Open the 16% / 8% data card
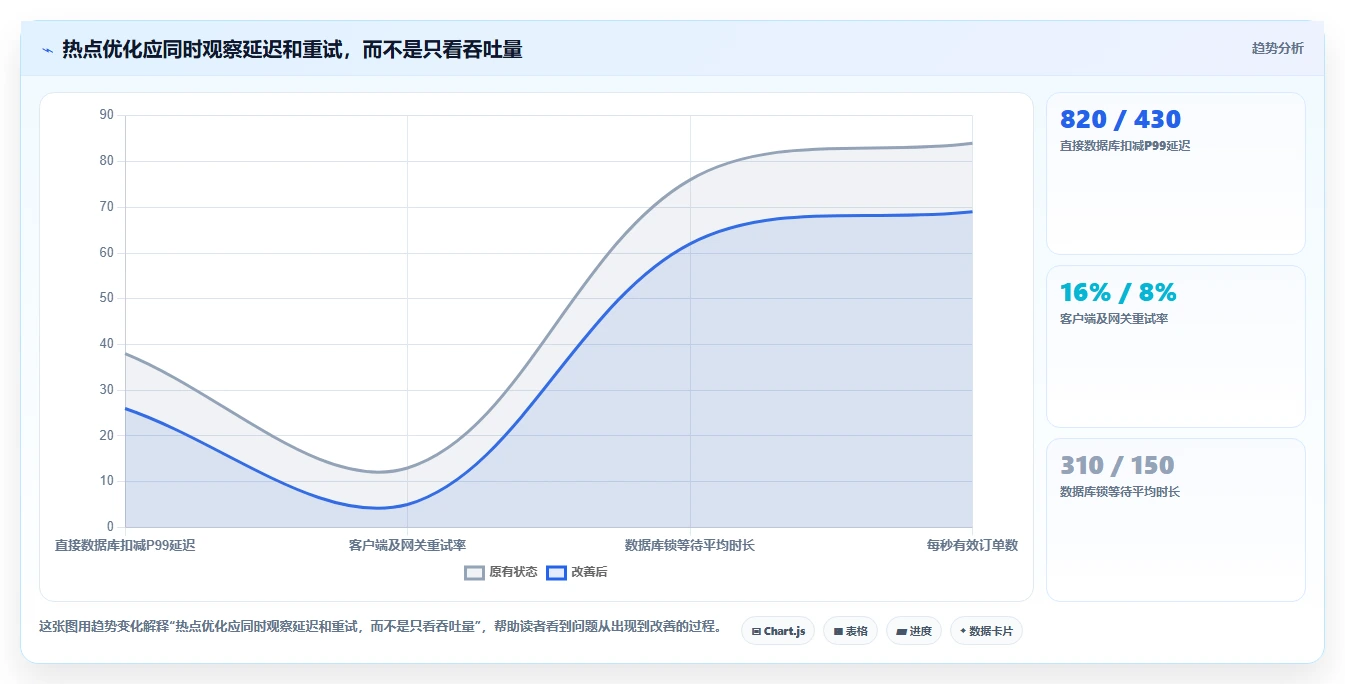The height and width of the screenshot is (684, 1345). (1176, 346)
